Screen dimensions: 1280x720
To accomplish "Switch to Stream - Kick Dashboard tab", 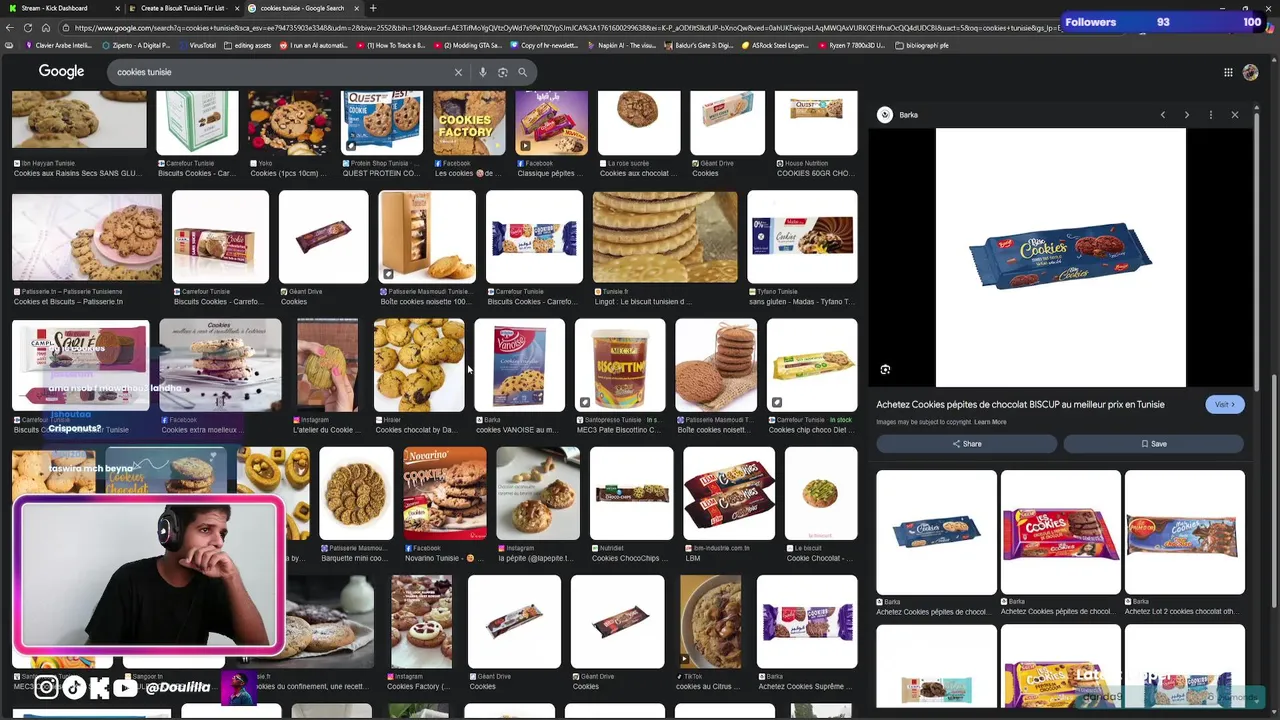I will click(62, 8).
